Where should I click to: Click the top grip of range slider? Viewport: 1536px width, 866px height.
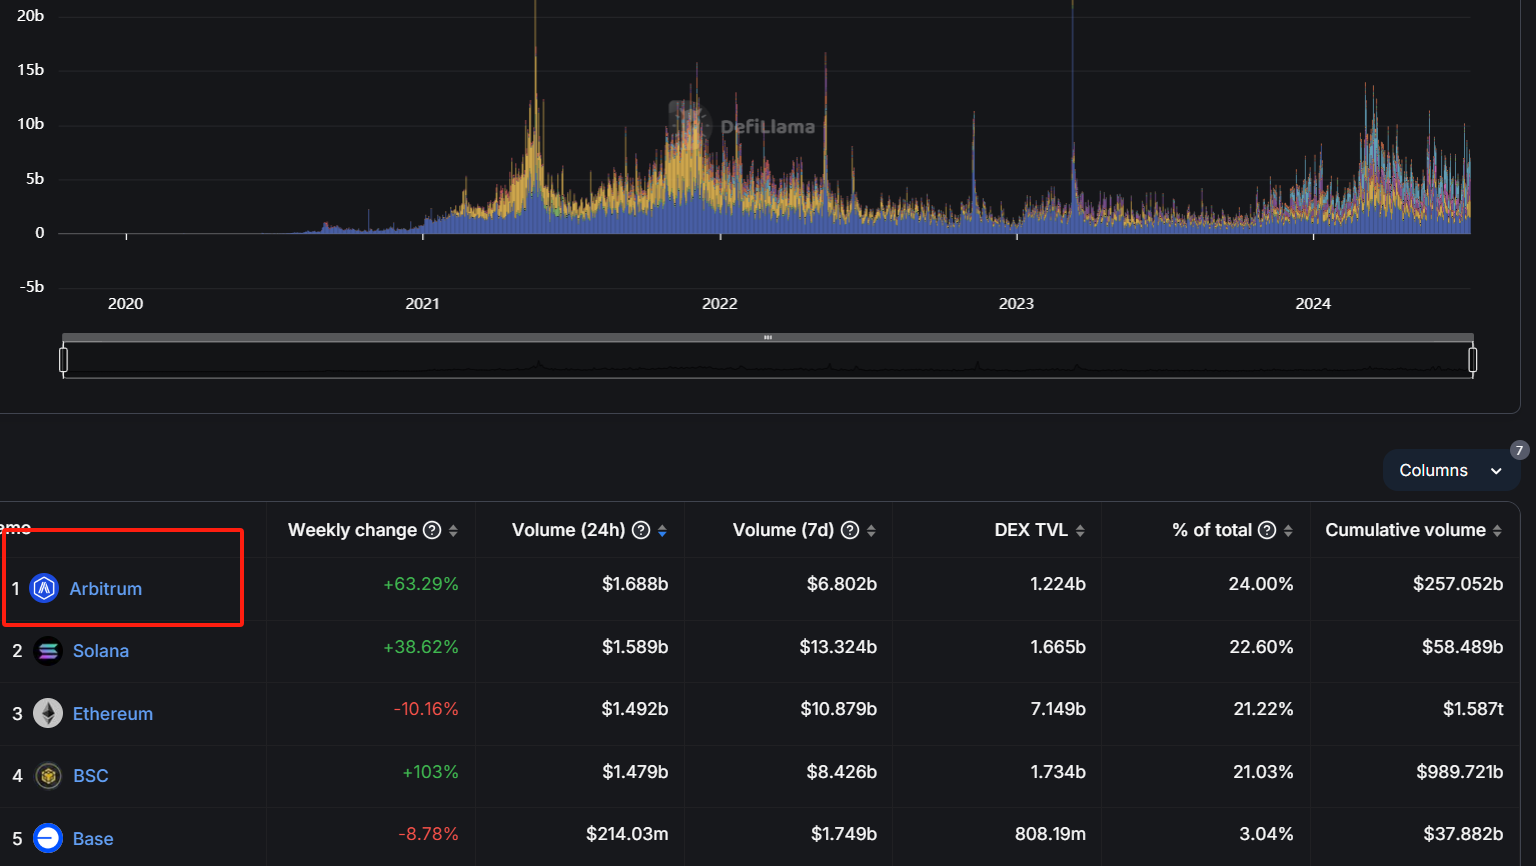click(768, 338)
